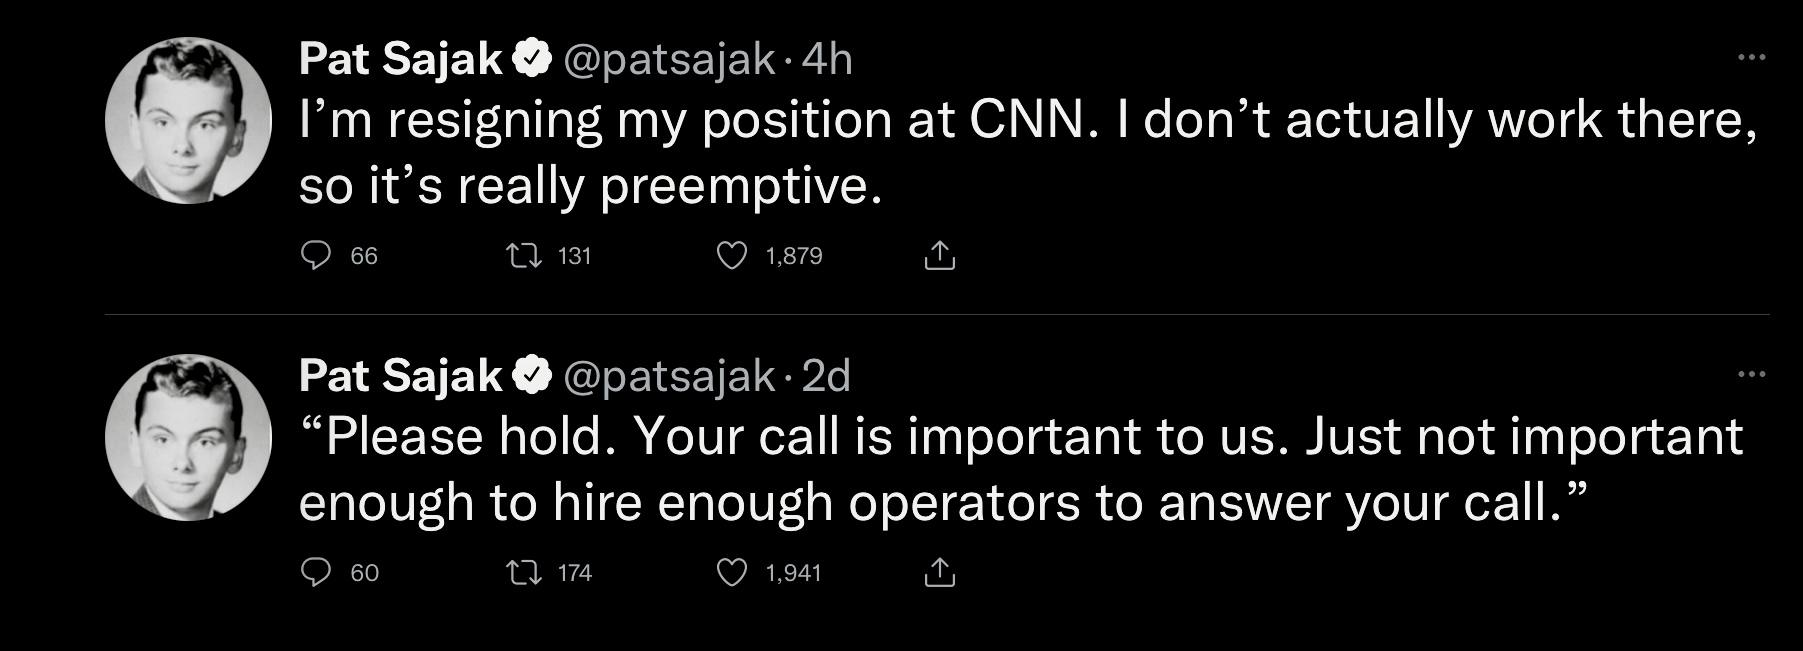The width and height of the screenshot is (1803, 651).
Task: Click the @patsajak handle on the second tweet
Action: (669, 376)
